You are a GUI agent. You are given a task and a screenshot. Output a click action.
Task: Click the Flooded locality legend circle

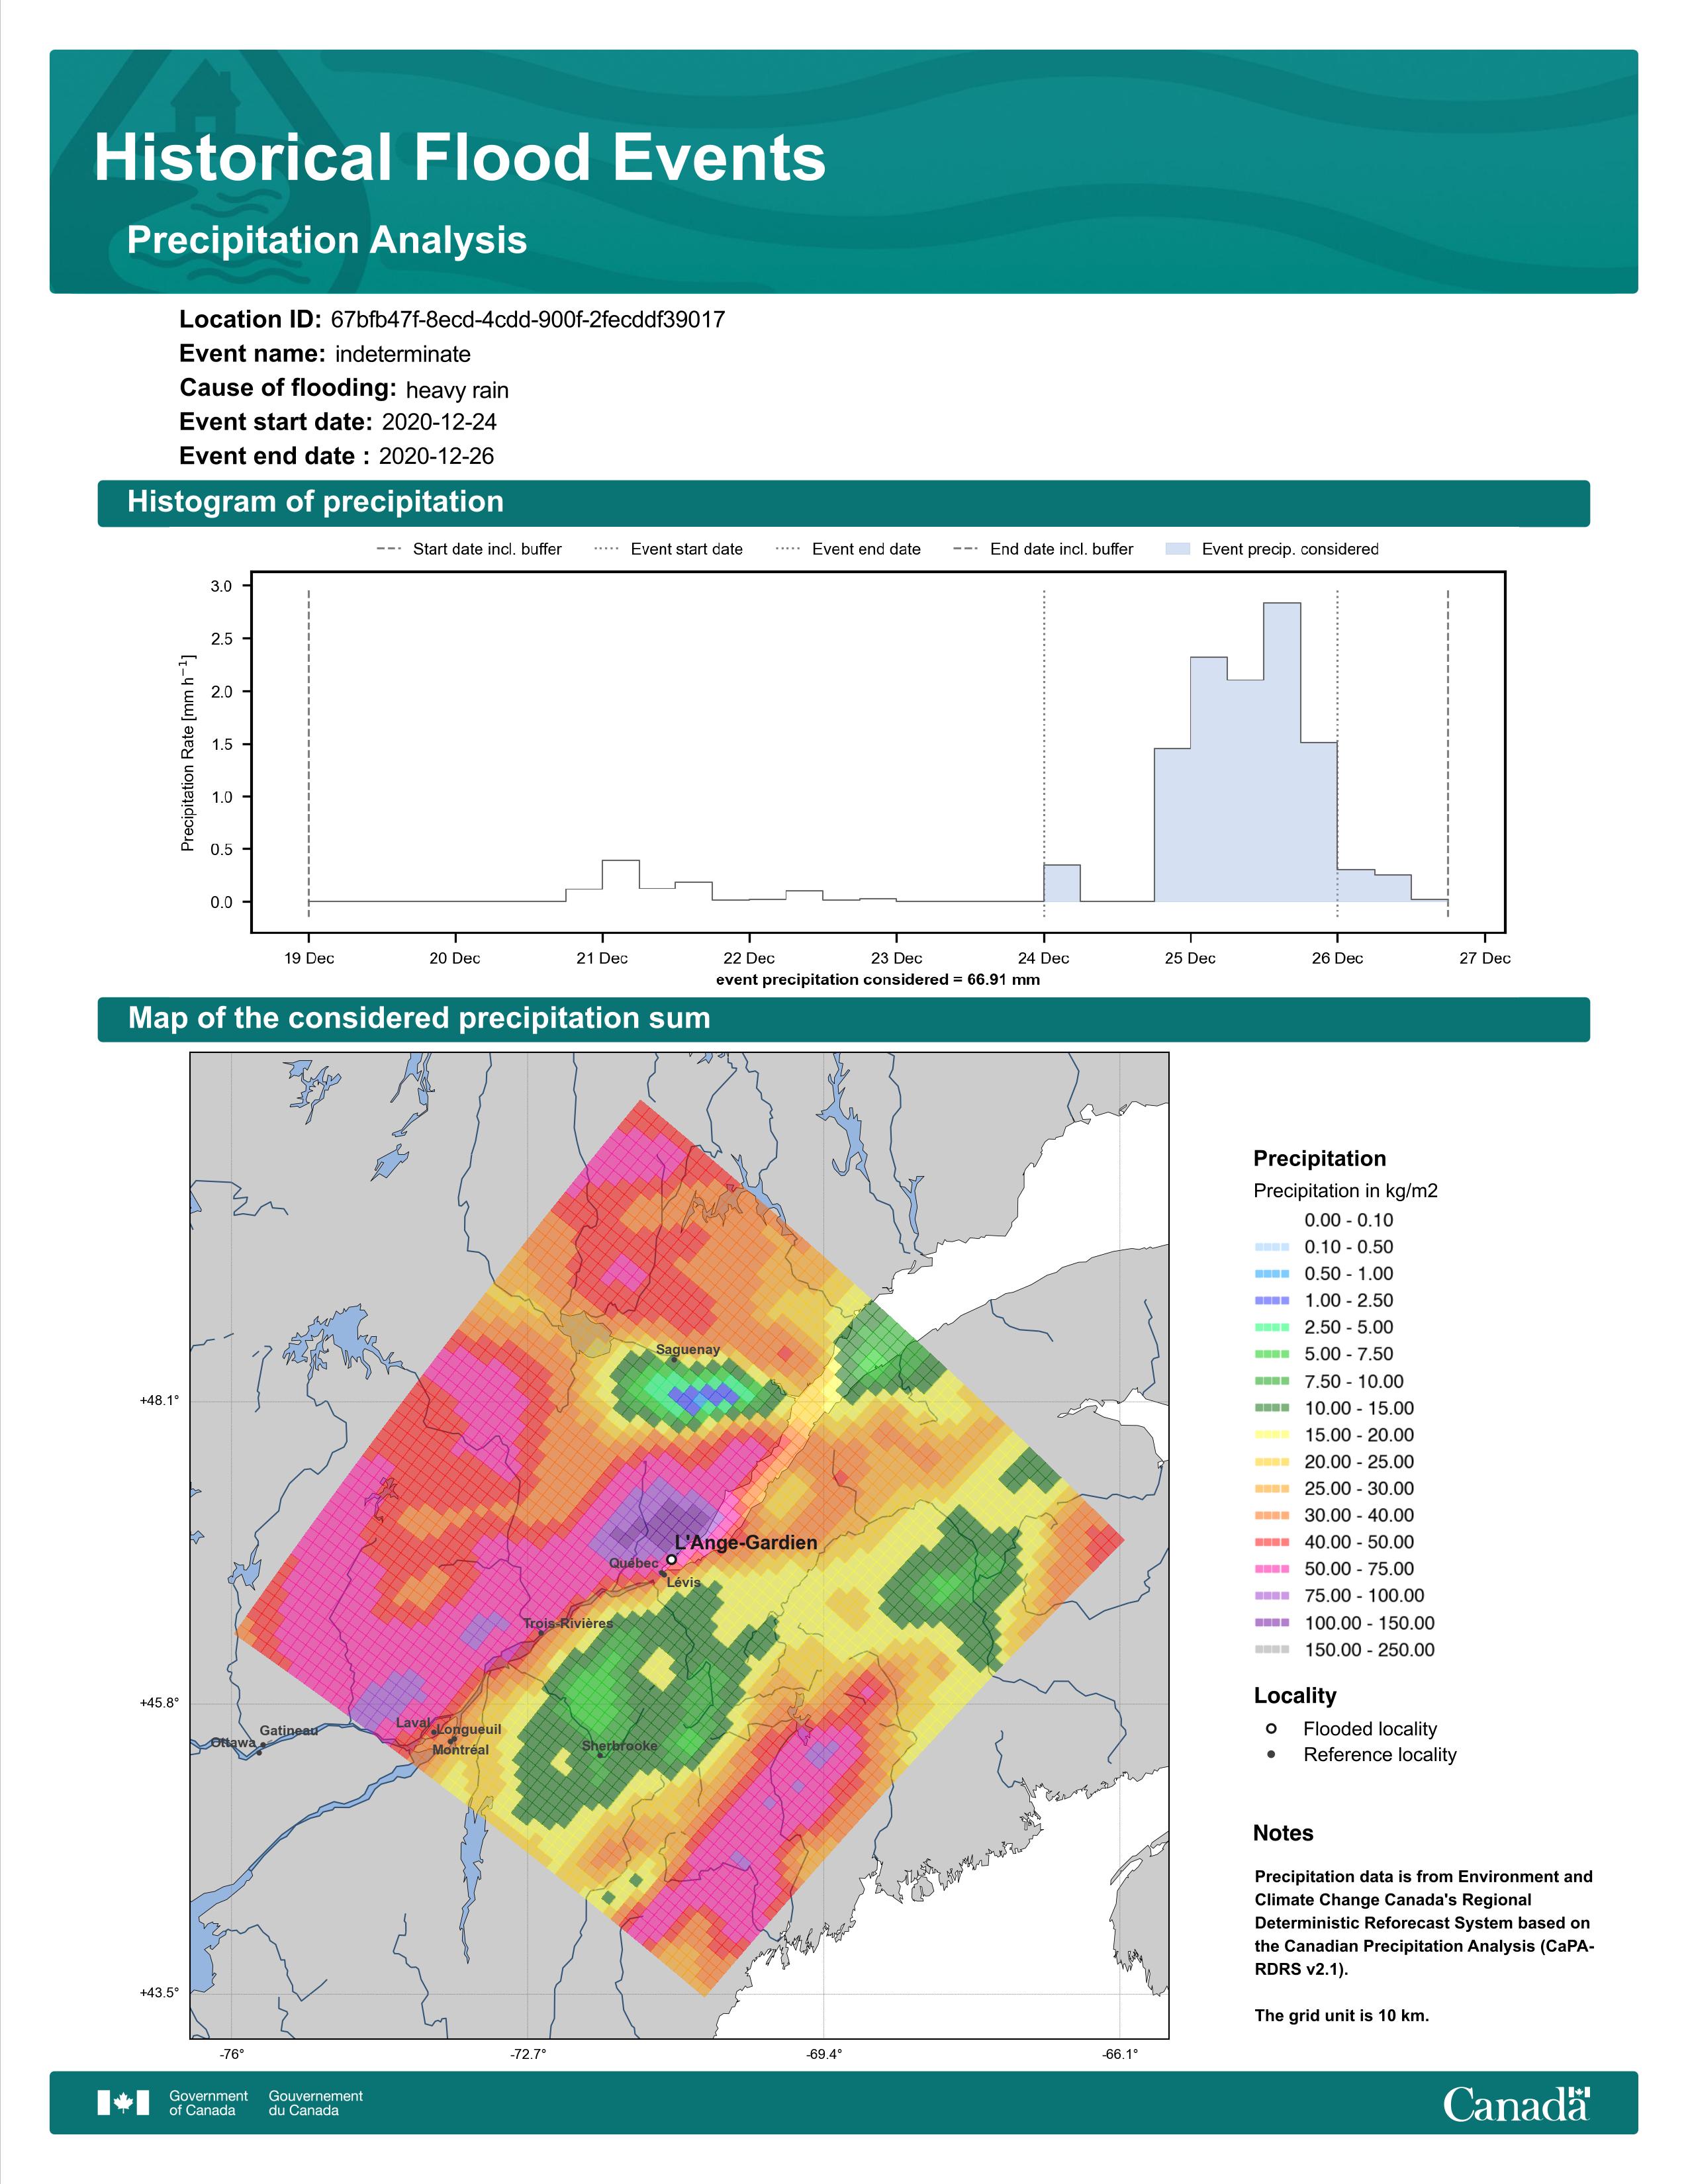pyautogui.click(x=1271, y=1729)
